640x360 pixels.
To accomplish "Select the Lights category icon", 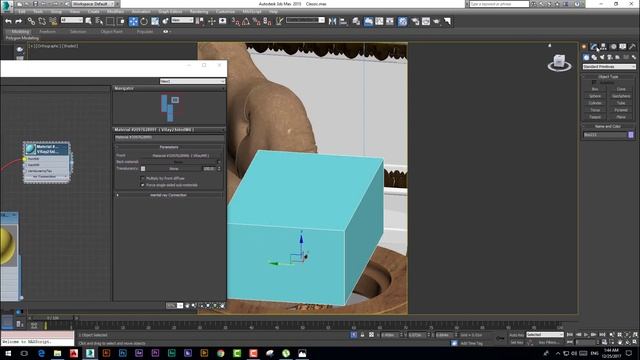I will click(602, 57).
